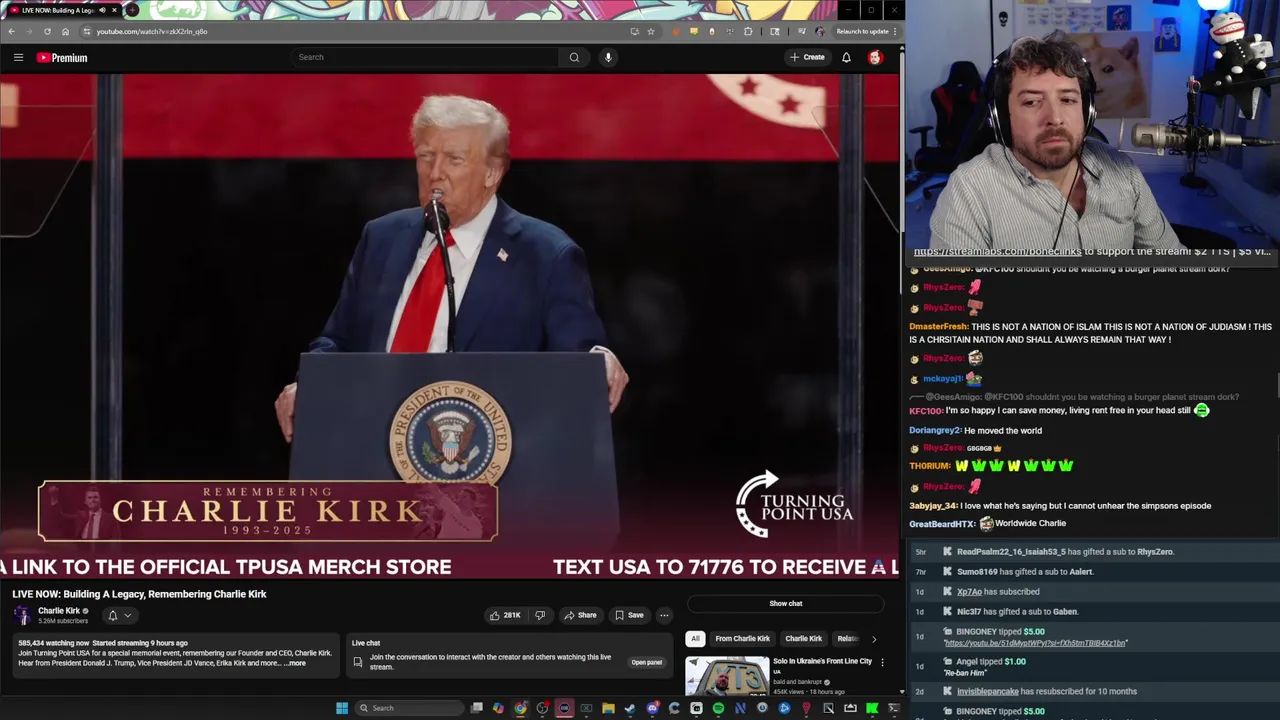Bookmark this page with the star icon
The width and height of the screenshot is (1280, 720).
point(651,31)
